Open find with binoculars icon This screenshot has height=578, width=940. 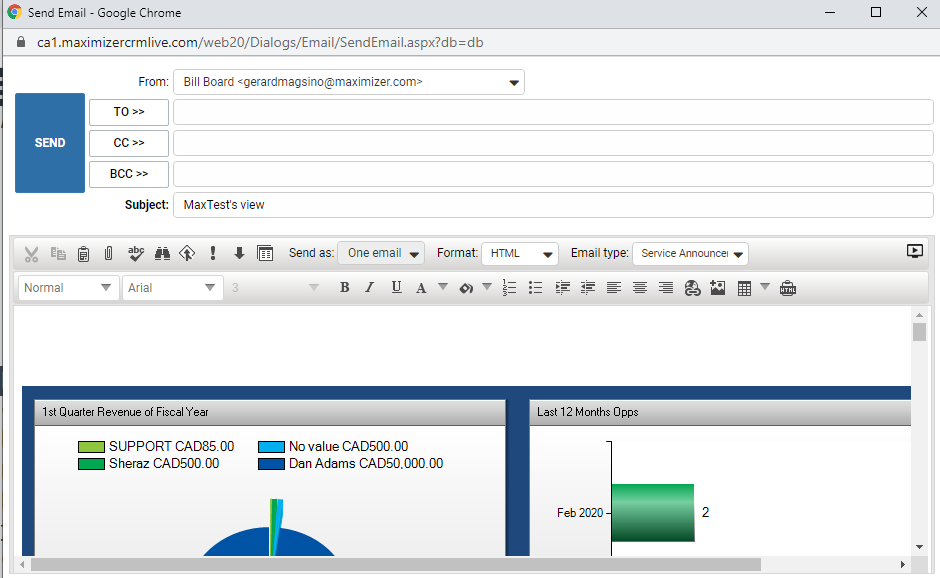pyautogui.click(x=162, y=254)
